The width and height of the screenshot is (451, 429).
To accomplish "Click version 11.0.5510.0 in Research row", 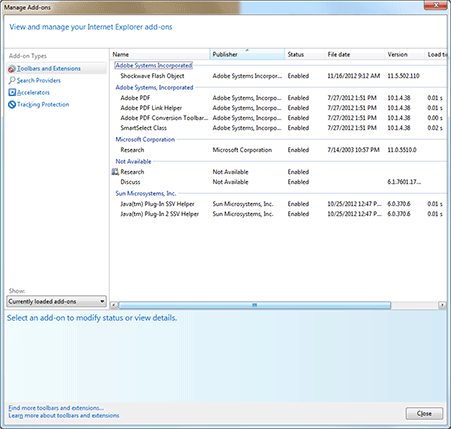I will [402, 150].
